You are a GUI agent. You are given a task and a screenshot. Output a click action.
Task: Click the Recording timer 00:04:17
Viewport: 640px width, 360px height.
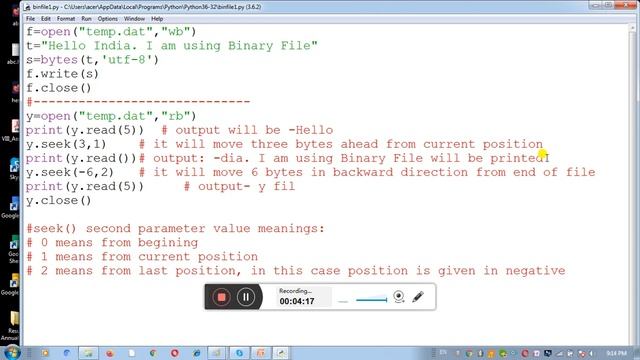point(297,301)
